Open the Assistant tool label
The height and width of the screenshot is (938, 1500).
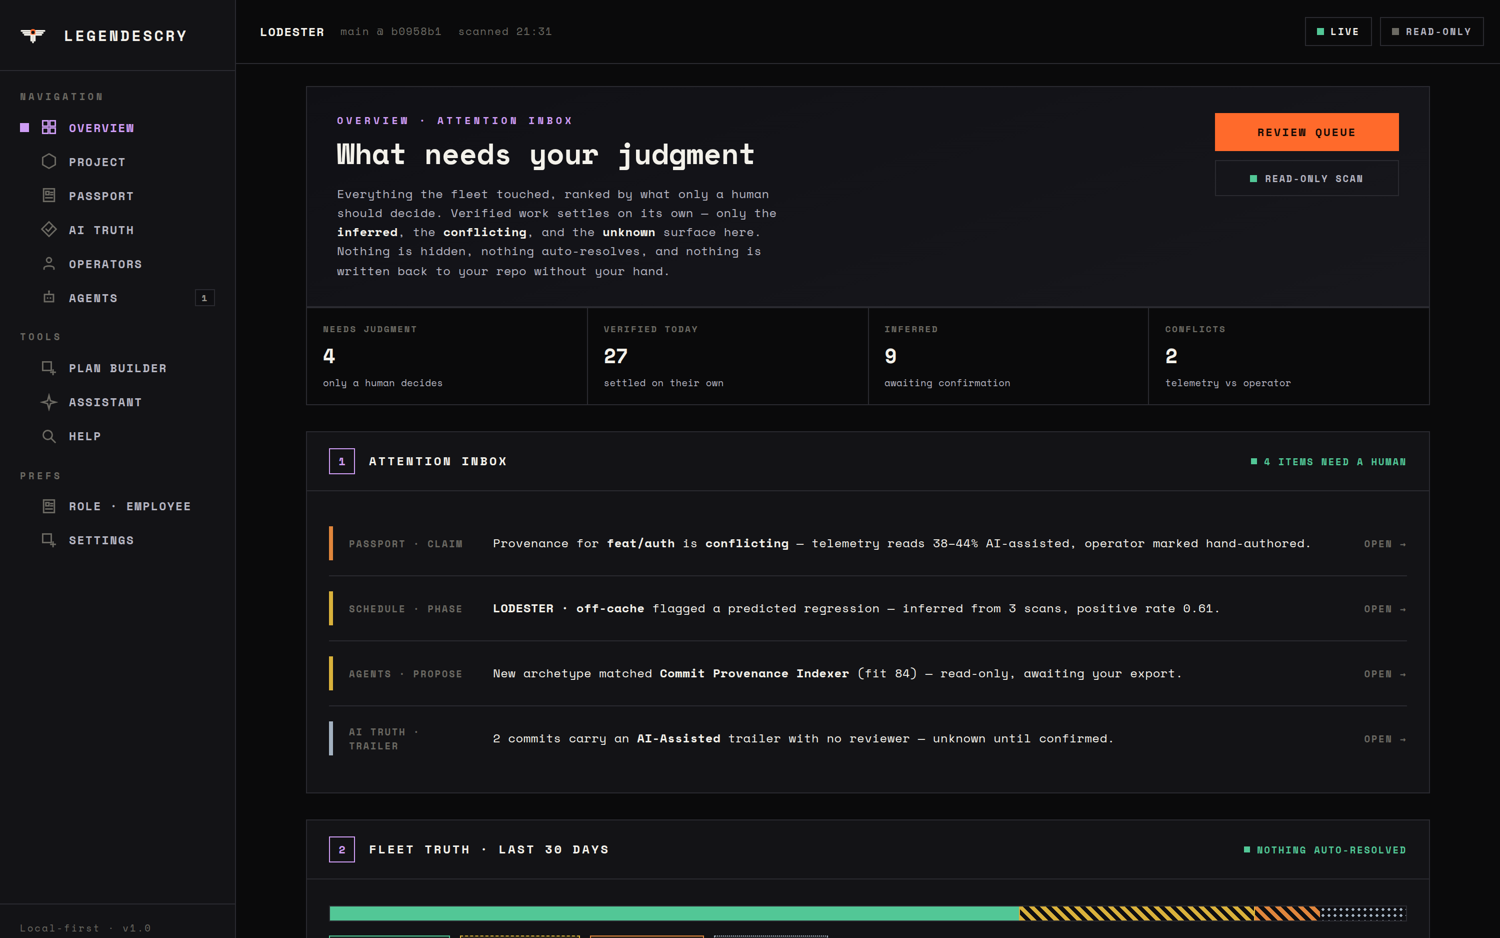click(x=105, y=402)
